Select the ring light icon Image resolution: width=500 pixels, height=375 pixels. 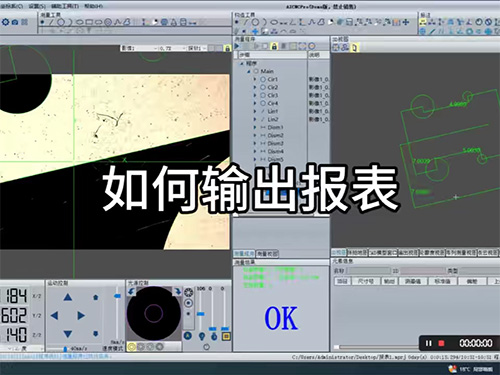click(x=189, y=292)
